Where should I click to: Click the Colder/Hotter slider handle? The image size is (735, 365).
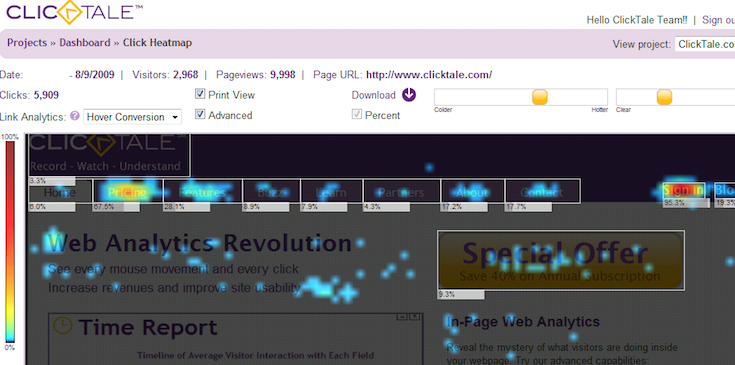(540, 97)
